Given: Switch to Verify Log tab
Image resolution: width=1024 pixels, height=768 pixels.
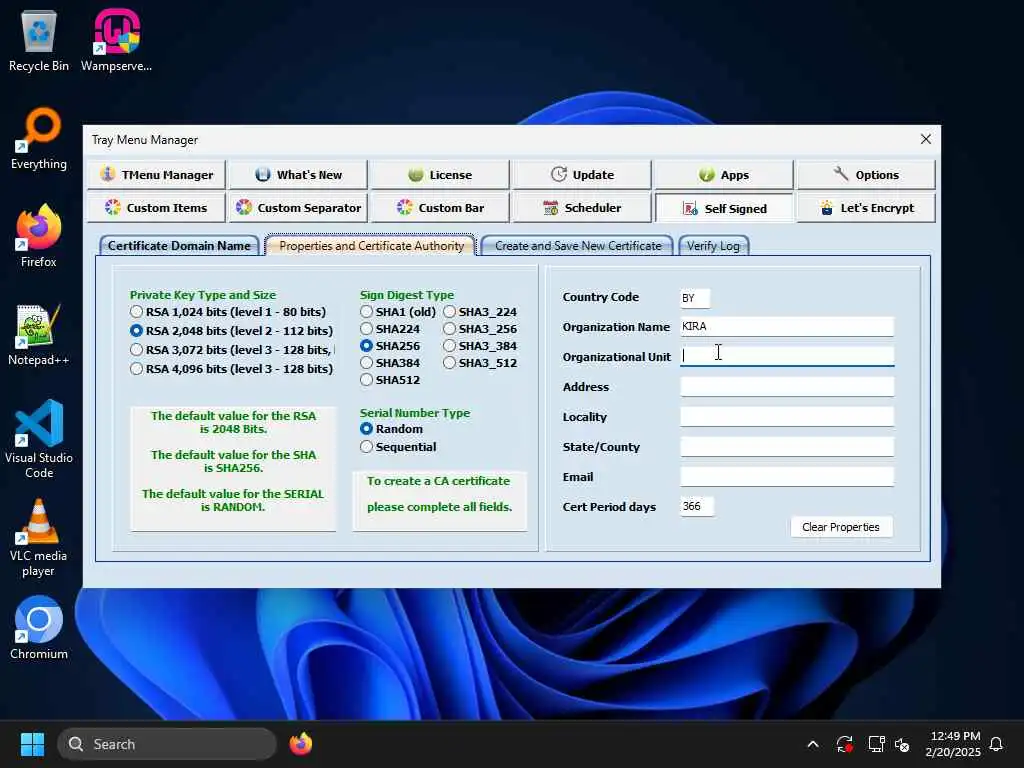Looking at the screenshot, I should (713, 246).
